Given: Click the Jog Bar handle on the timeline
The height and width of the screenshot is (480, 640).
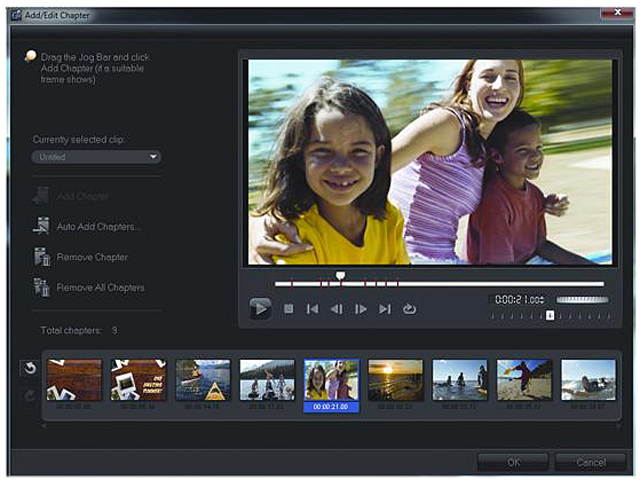Looking at the screenshot, I should (340, 275).
